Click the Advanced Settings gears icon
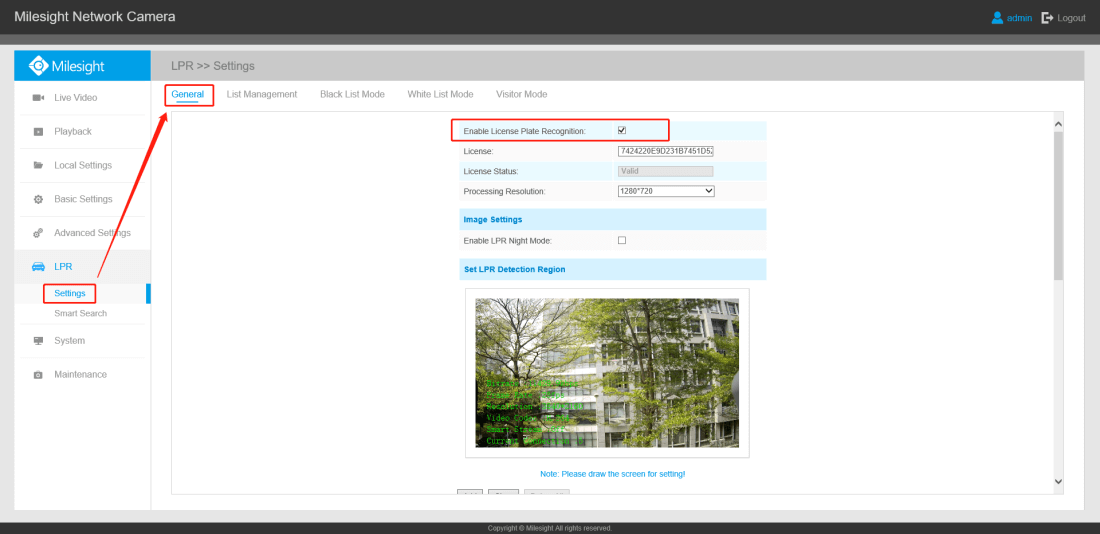 coord(38,233)
